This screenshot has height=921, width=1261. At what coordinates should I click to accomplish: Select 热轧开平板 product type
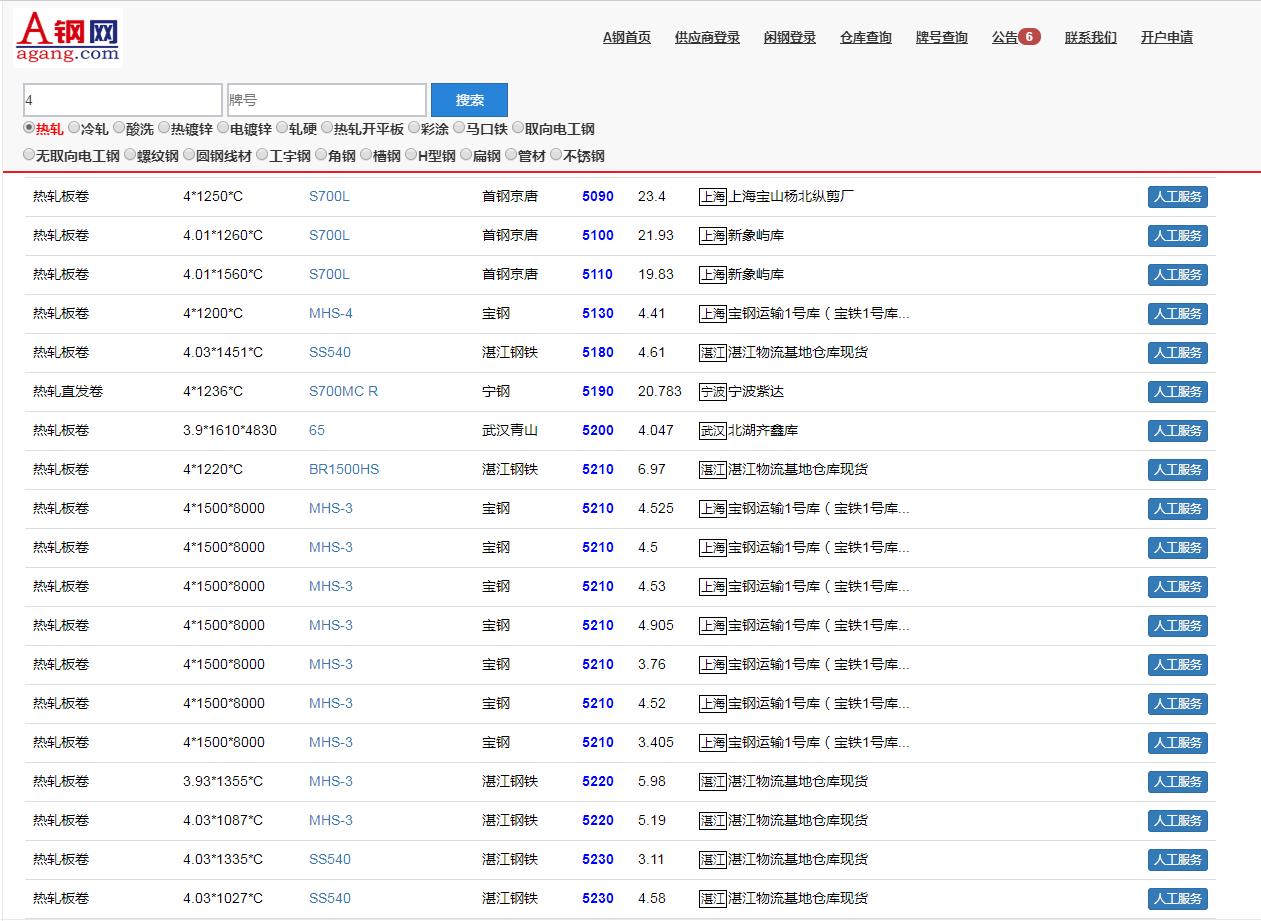(327, 128)
